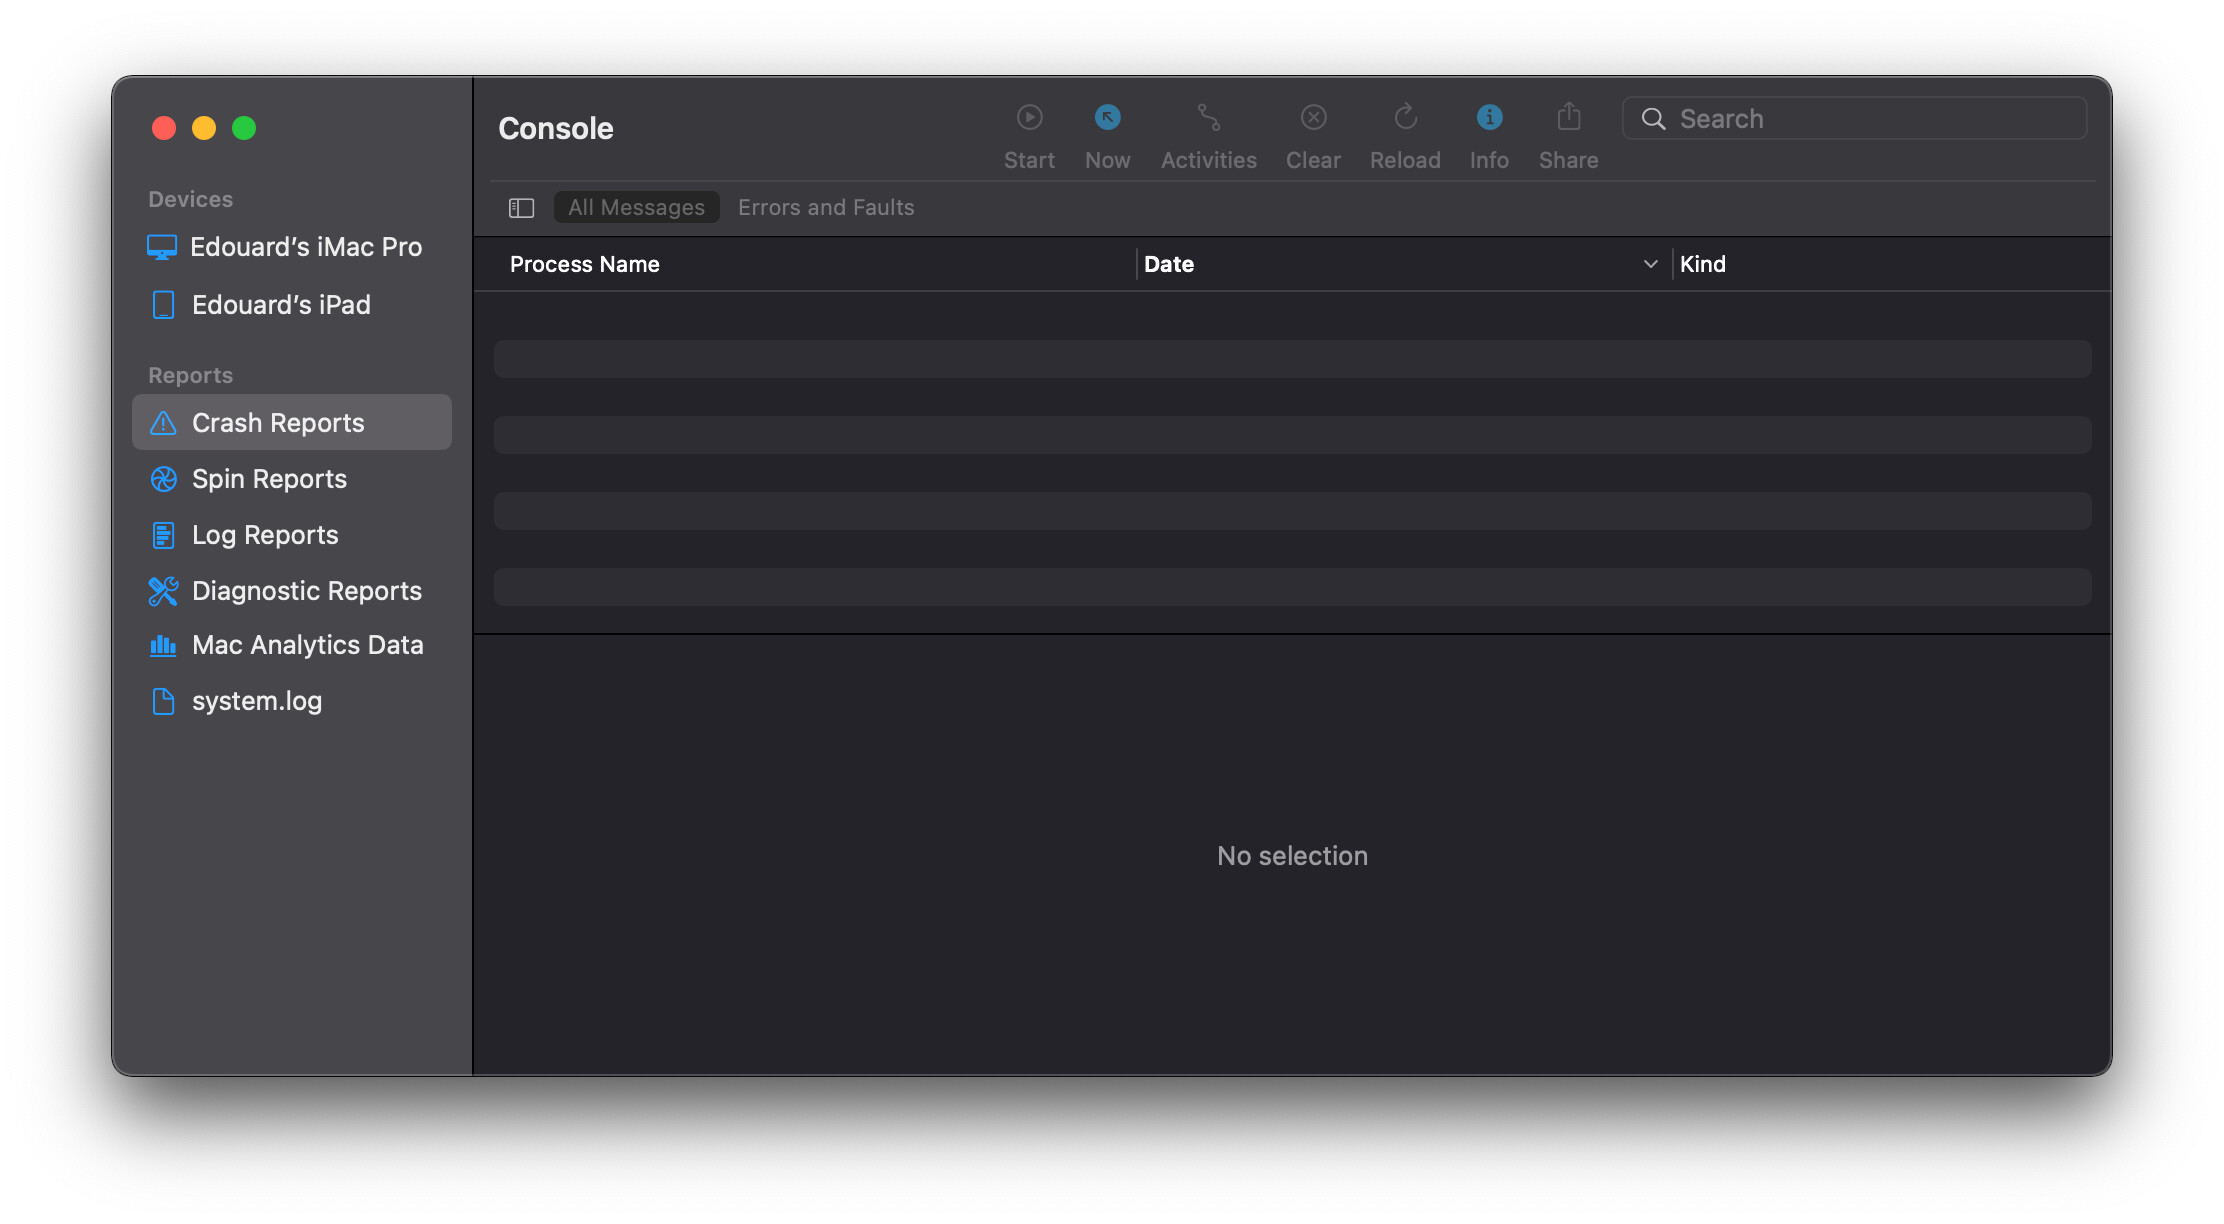Select Edouard's iMac Pro device
This screenshot has height=1224, width=2224.
292,247
